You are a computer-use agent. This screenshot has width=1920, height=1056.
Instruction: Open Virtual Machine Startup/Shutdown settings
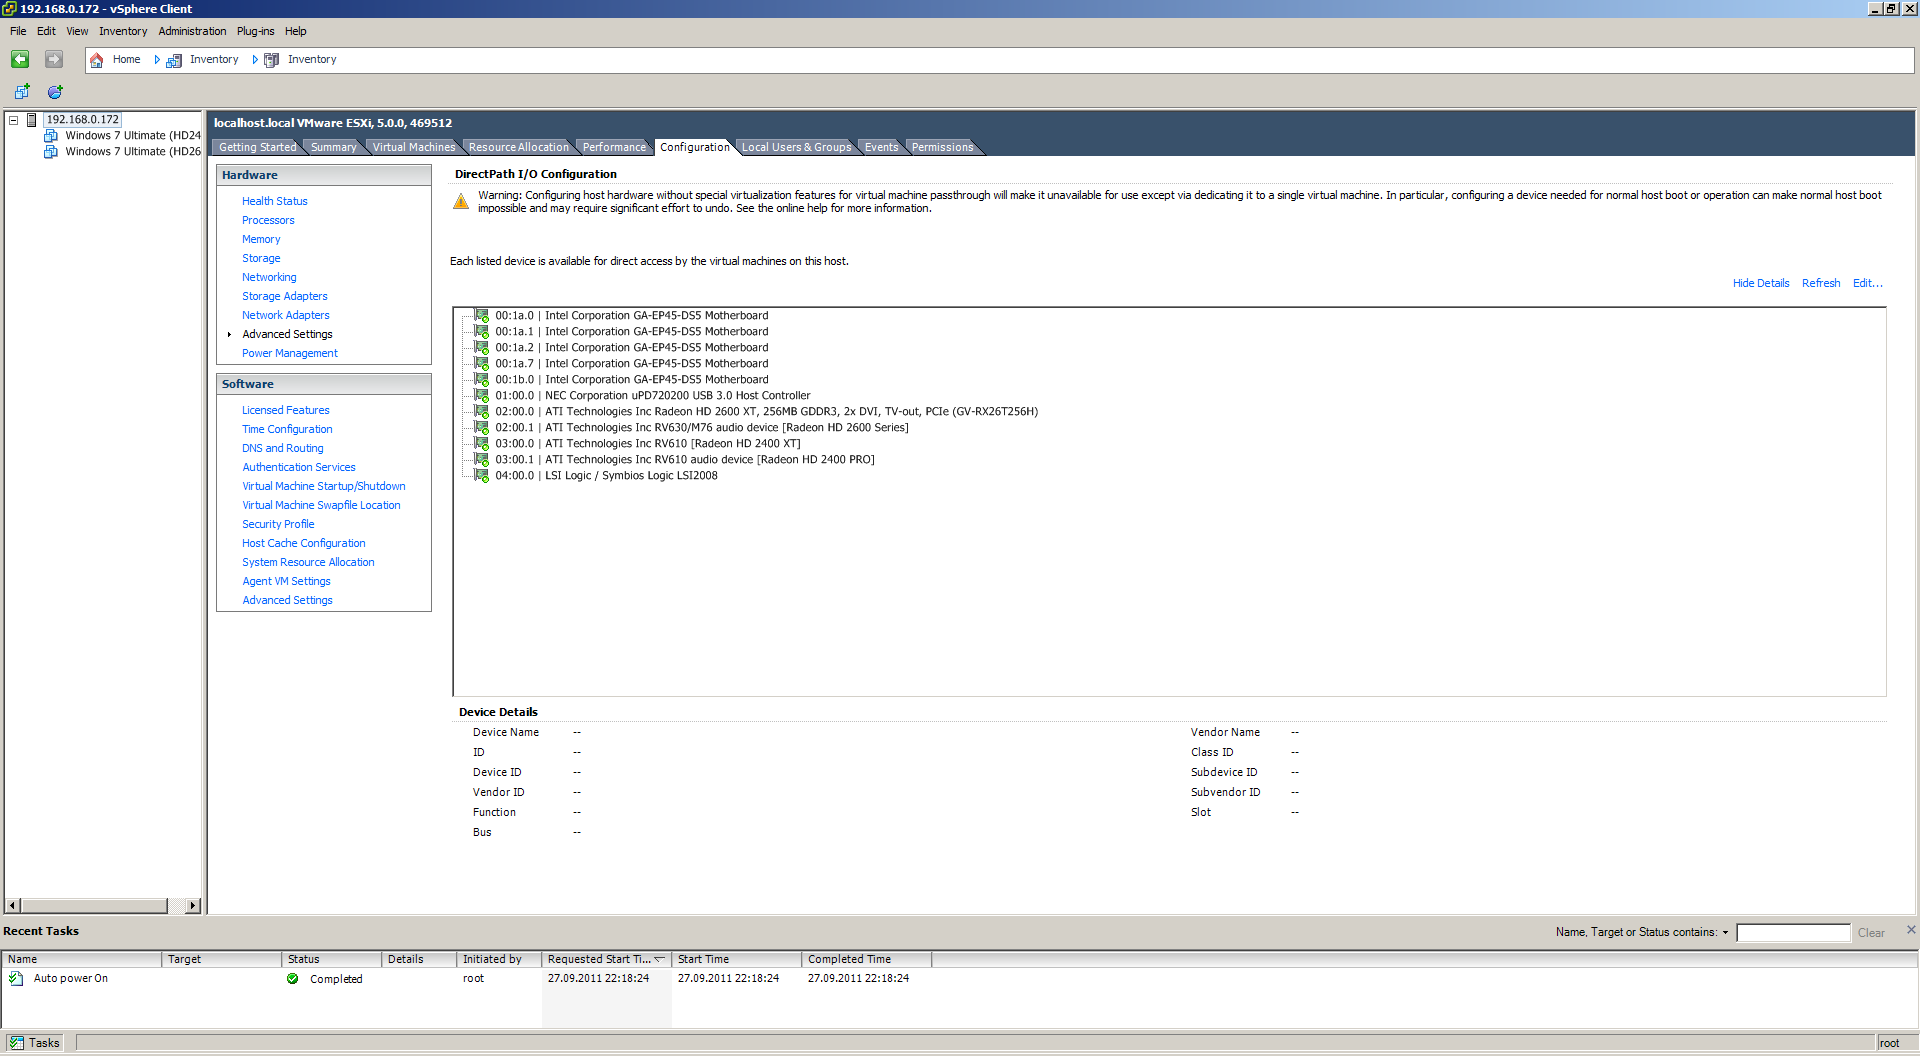click(323, 487)
